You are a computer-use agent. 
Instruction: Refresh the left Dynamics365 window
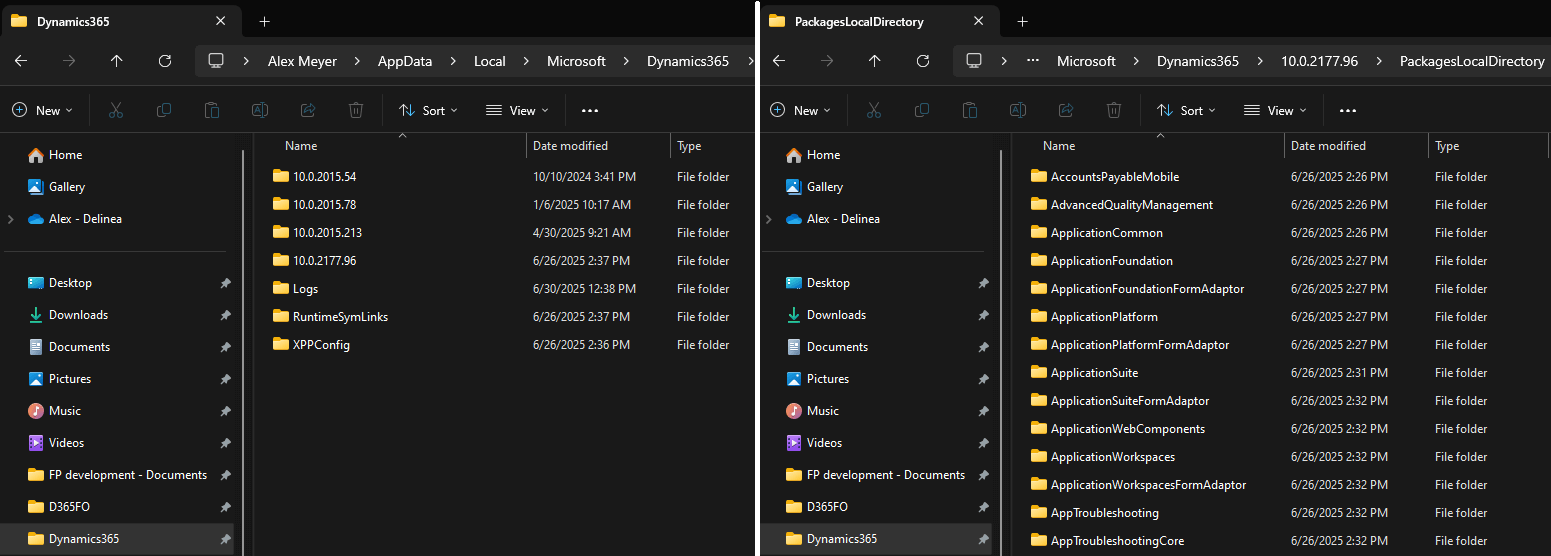pos(165,61)
